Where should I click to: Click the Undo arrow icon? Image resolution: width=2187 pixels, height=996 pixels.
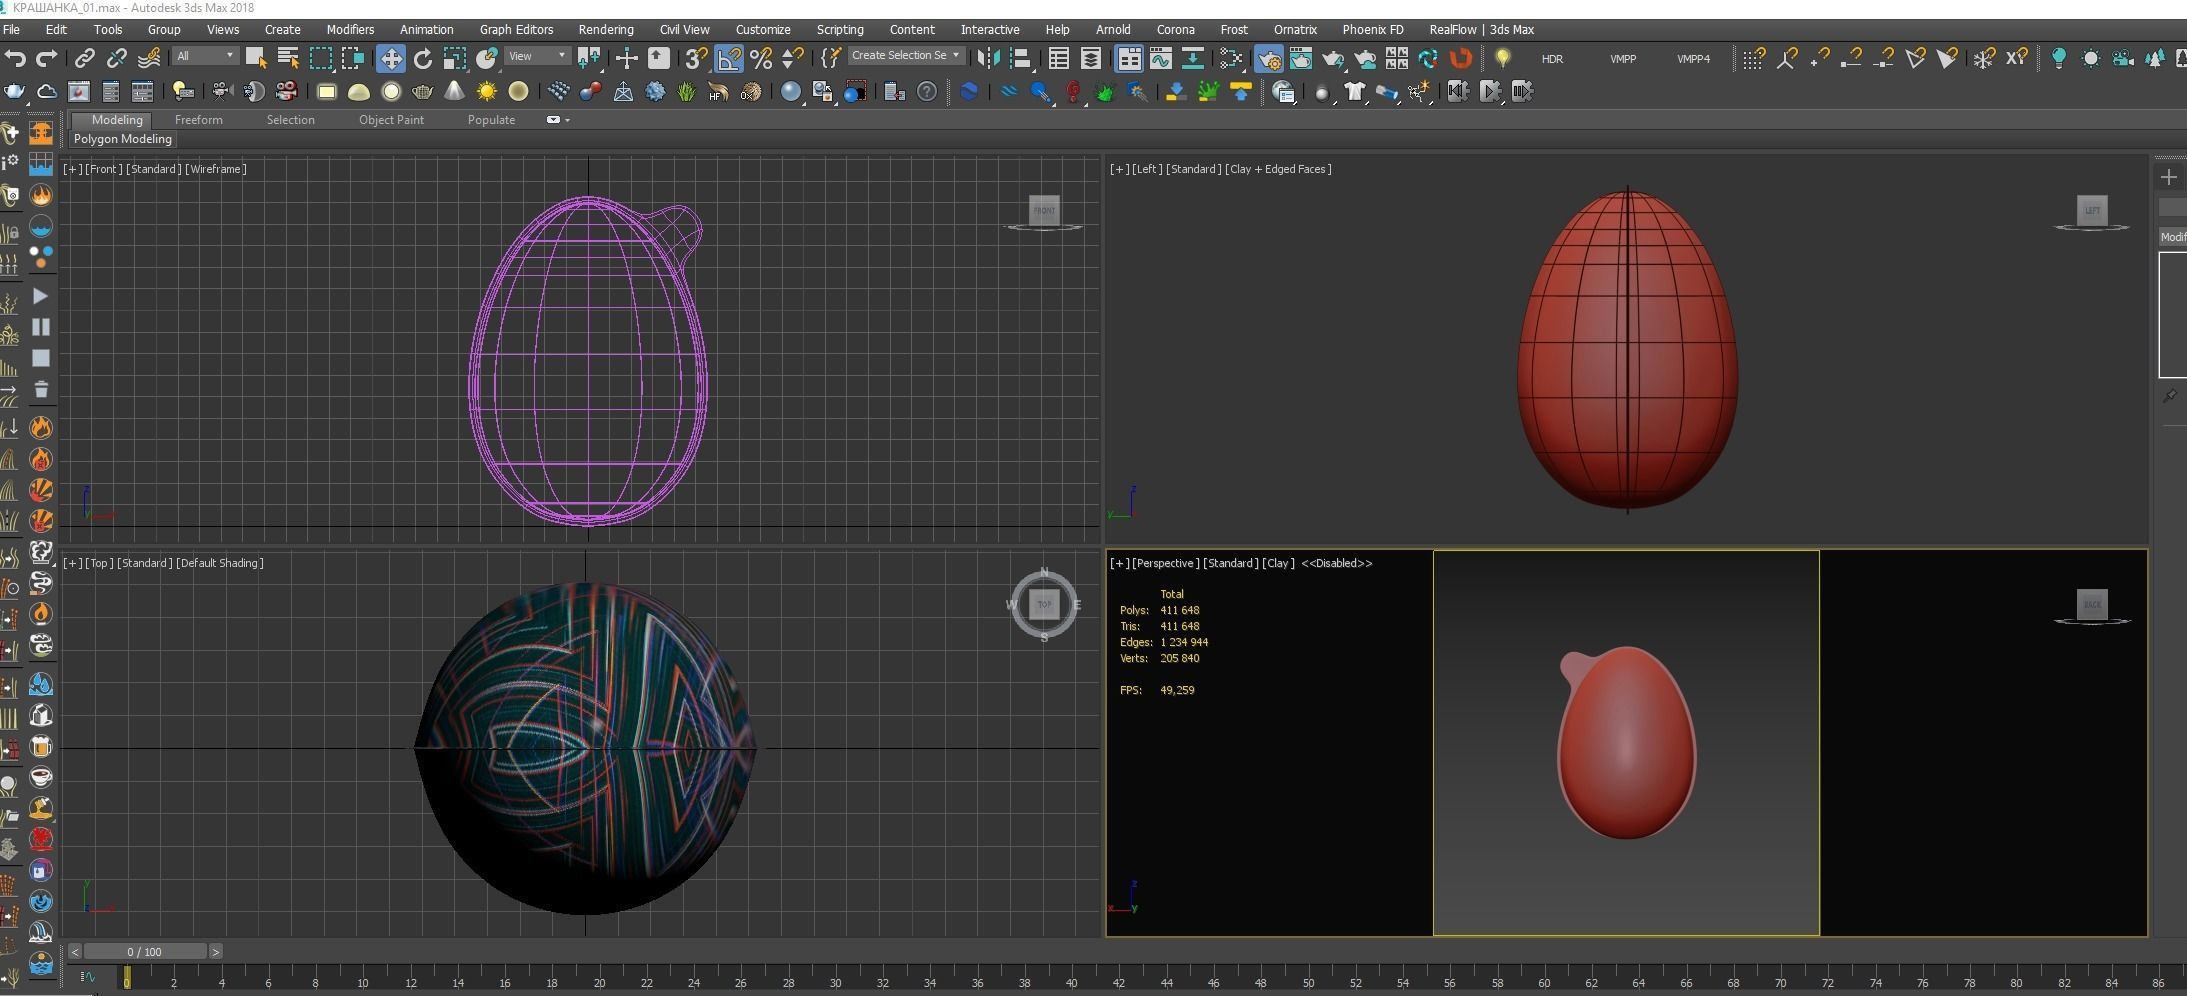coord(15,58)
